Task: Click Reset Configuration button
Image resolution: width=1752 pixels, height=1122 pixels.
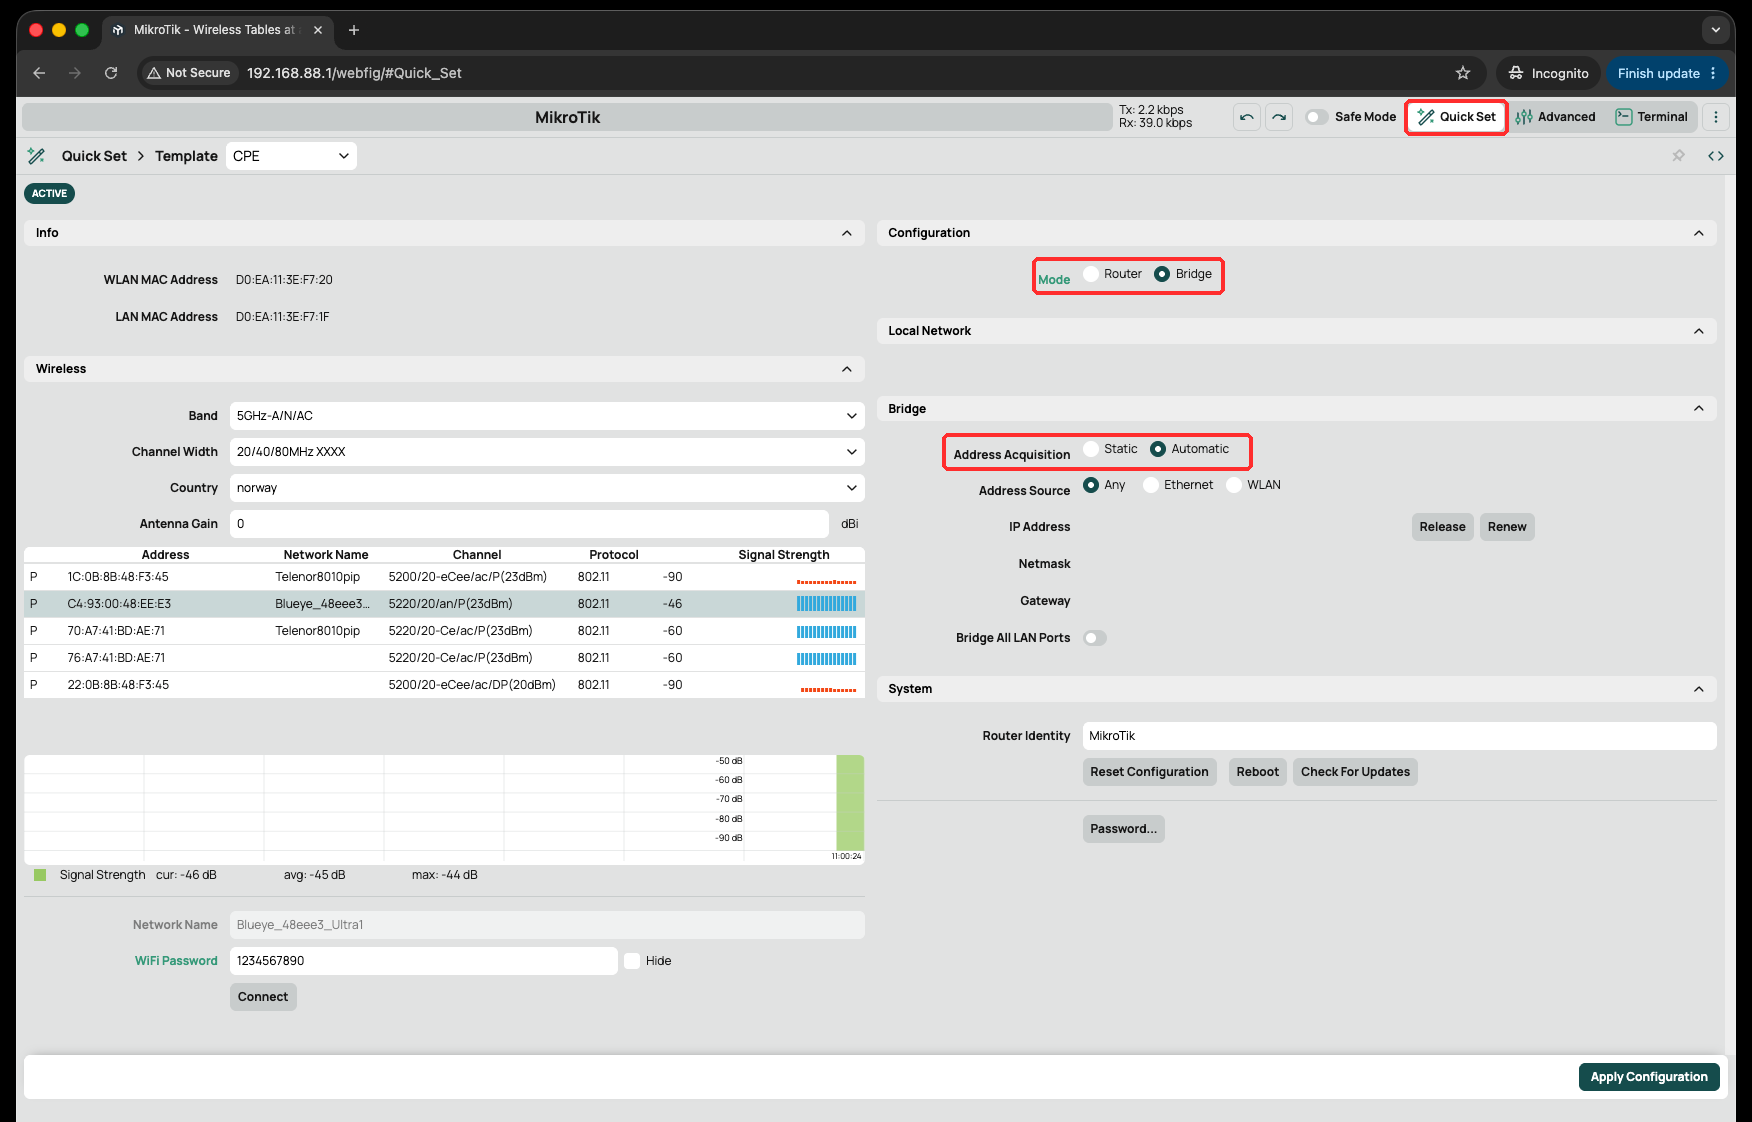Action: (x=1149, y=772)
